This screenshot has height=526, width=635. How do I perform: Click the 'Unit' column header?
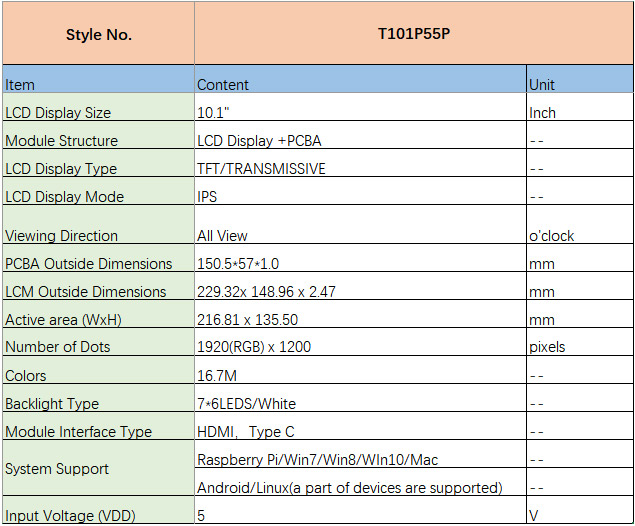(x=542, y=85)
